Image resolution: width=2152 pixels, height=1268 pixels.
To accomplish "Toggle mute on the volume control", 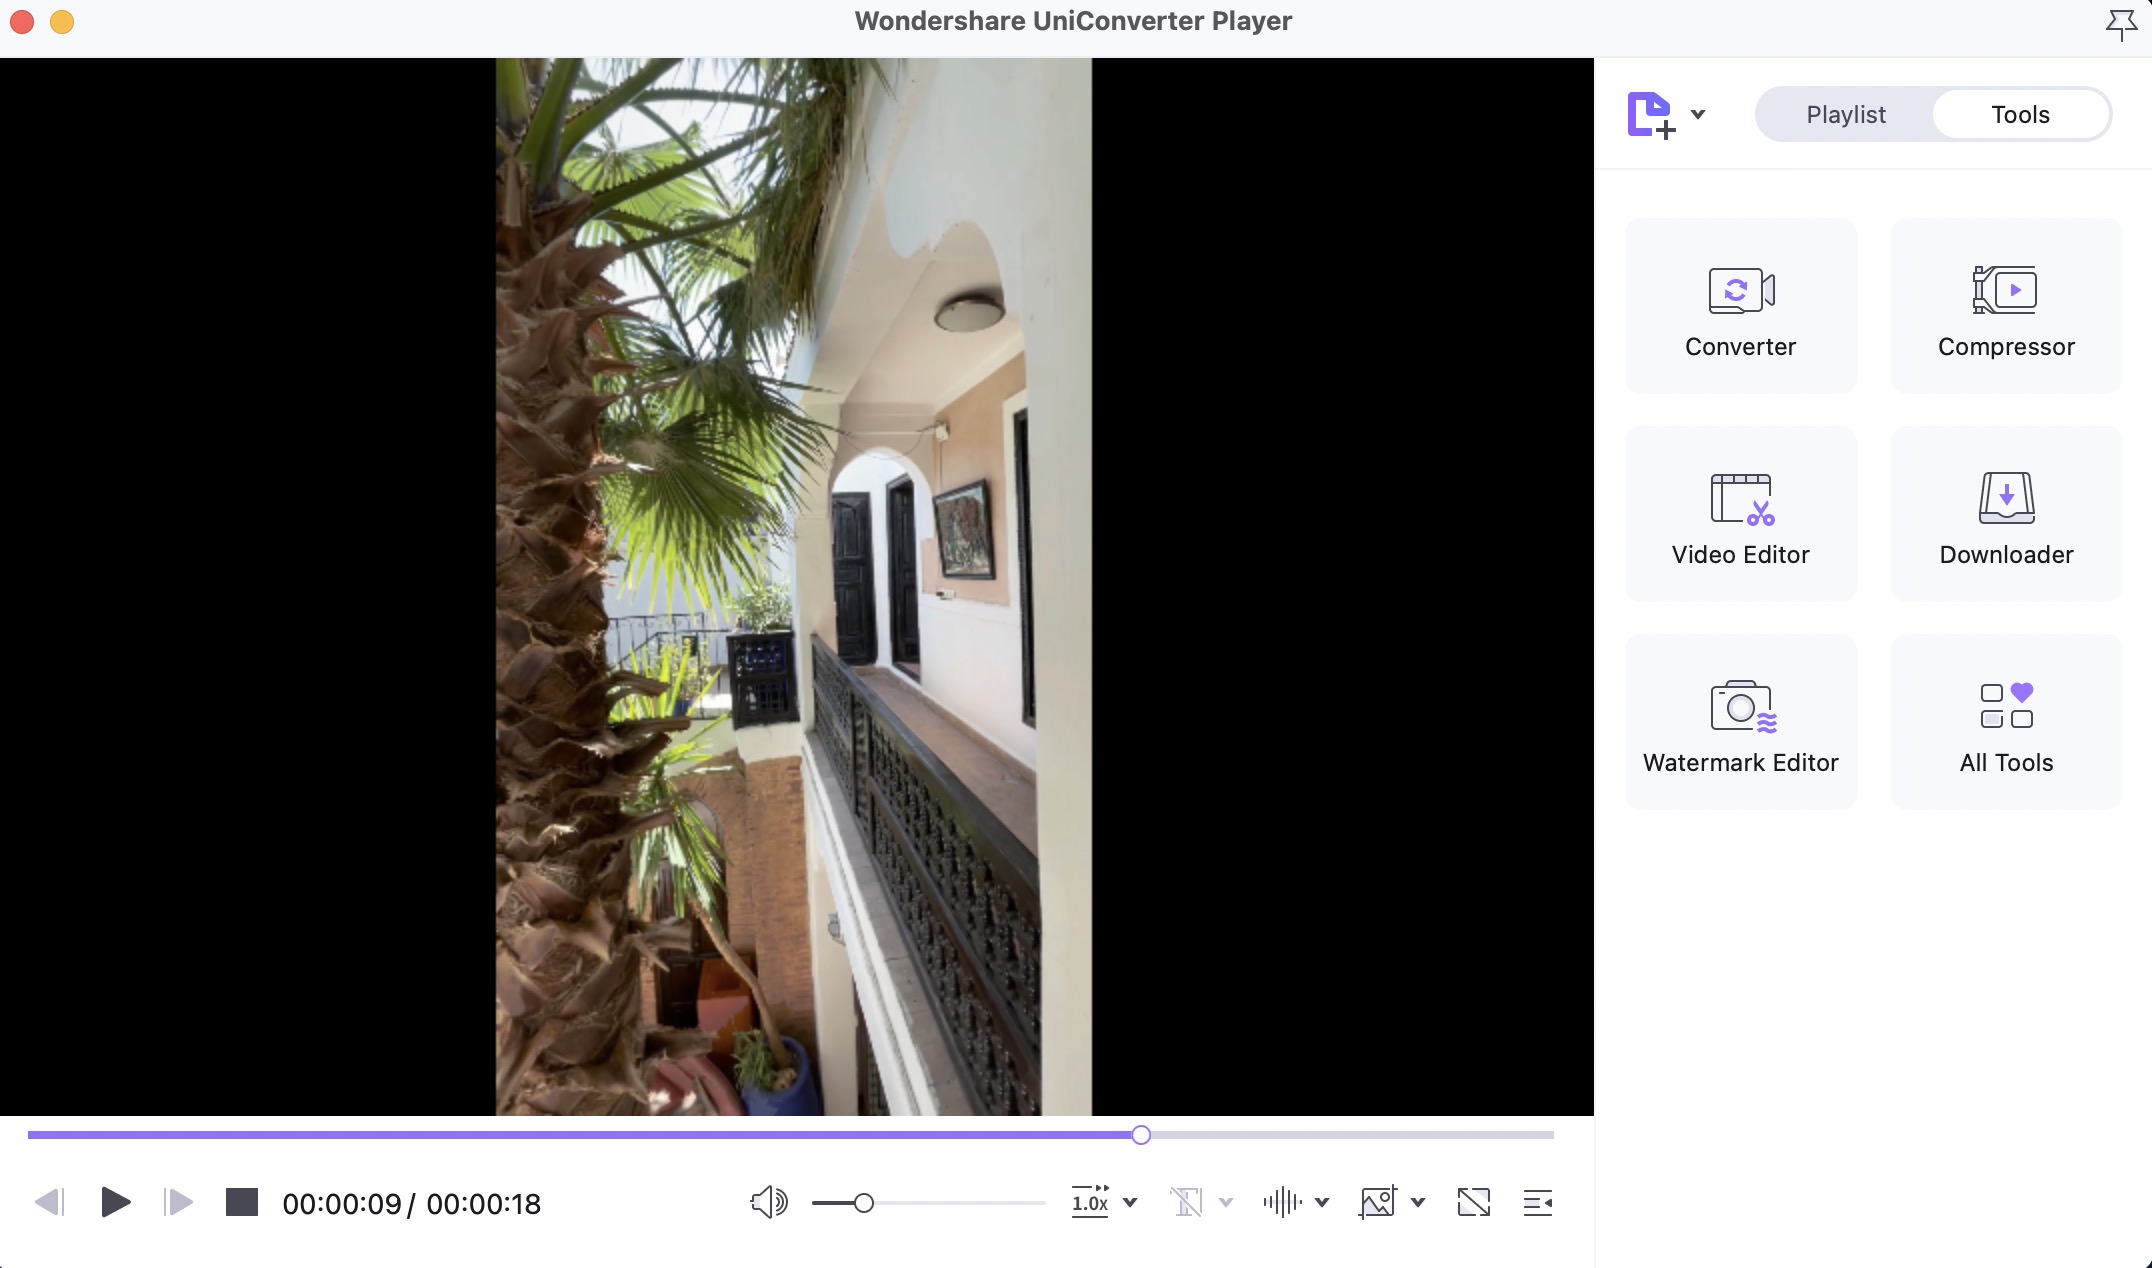I will [x=768, y=1202].
